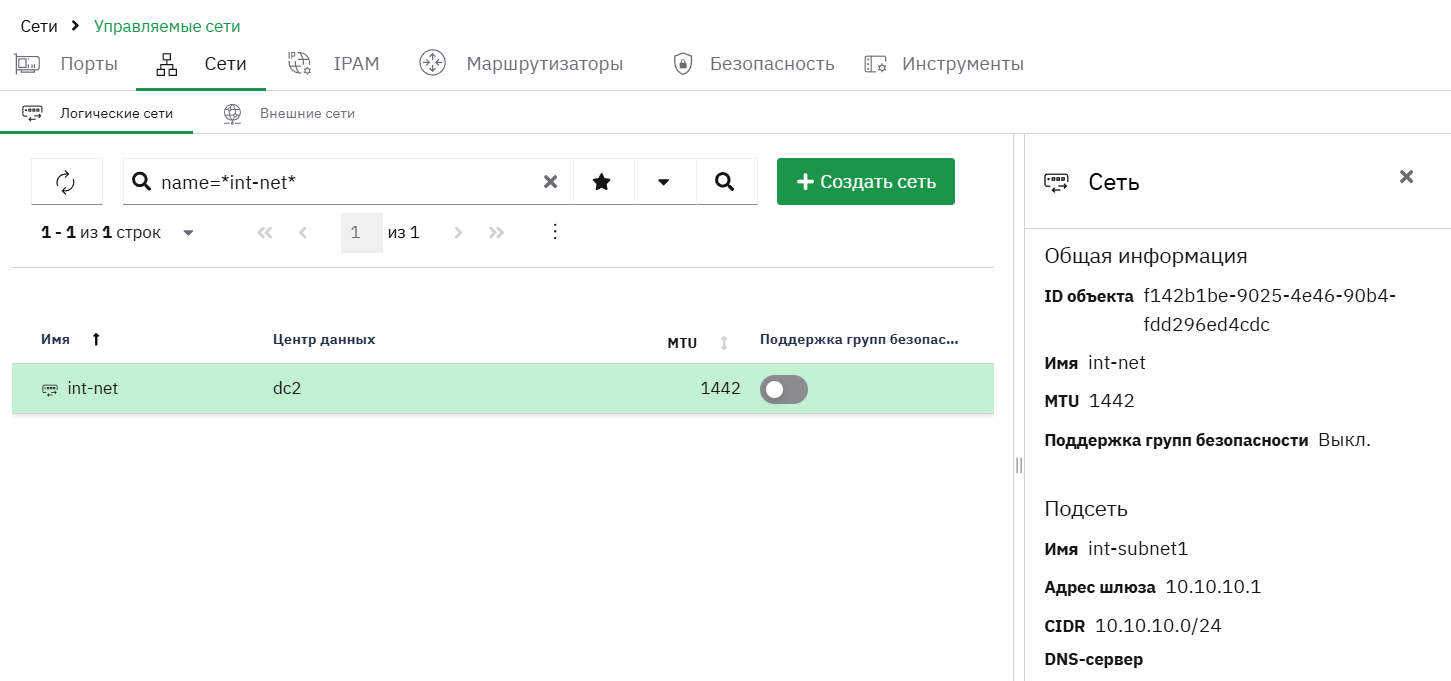
Task: Select the Внешние сети subtab
Action: 289,114
